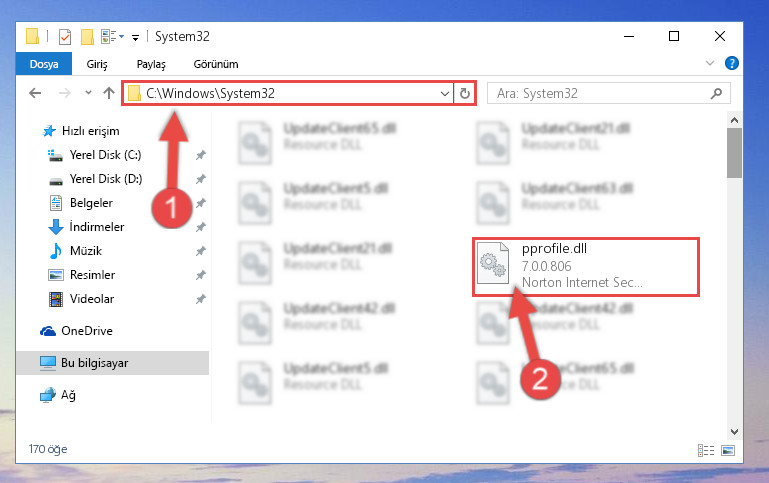Click the New folder icon in quick access toolbar
Screen dimensions: 769x483
87,37
